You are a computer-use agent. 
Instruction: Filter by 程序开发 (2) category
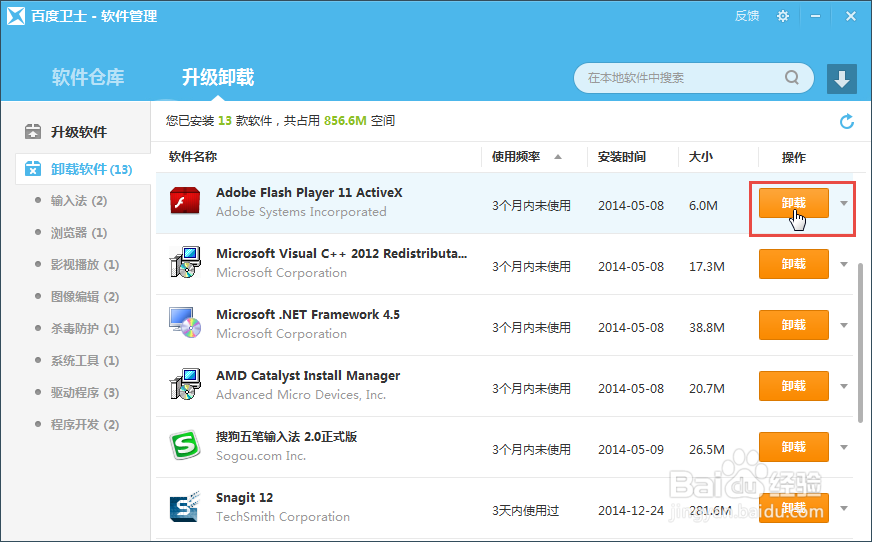[x=85, y=425]
